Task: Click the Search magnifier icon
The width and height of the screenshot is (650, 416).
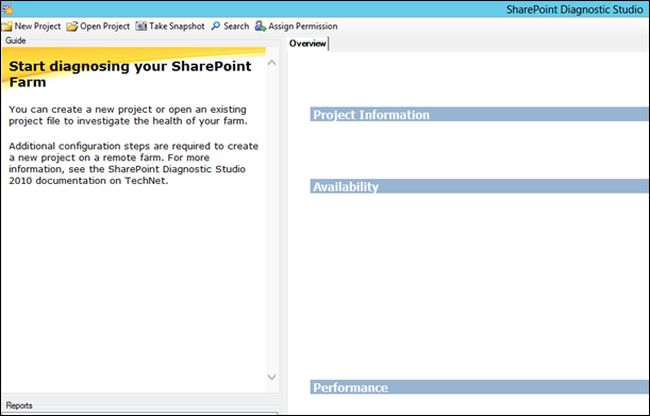Action: tap(216, 26)
